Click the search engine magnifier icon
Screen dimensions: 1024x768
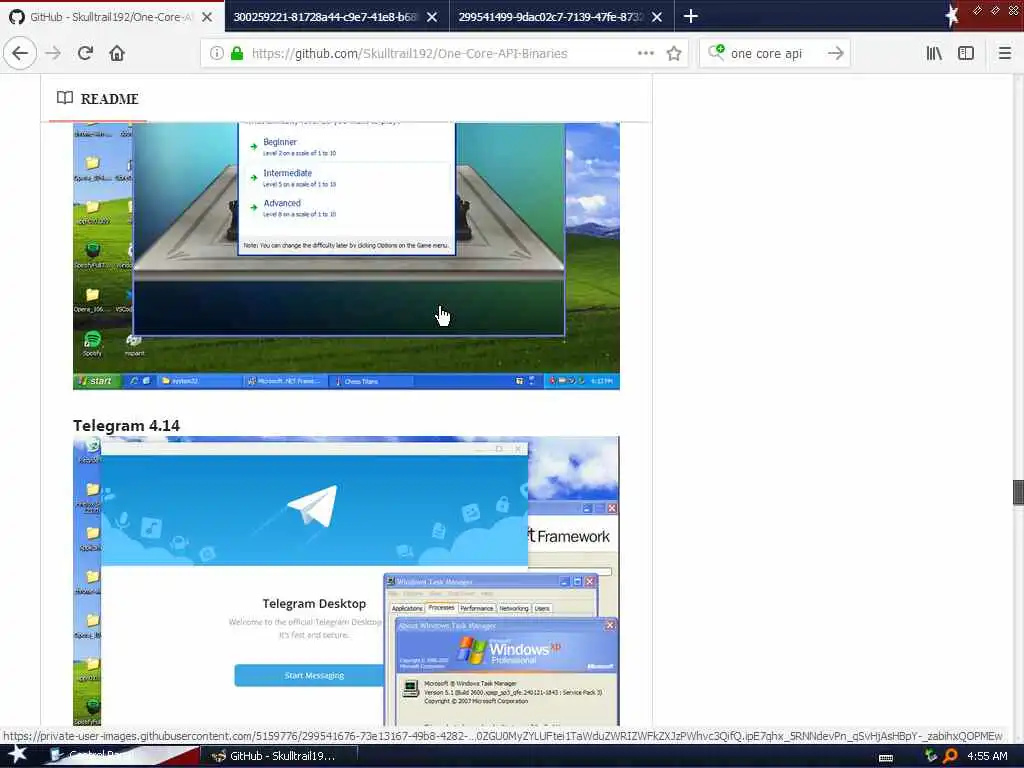[x=716, y=52]
